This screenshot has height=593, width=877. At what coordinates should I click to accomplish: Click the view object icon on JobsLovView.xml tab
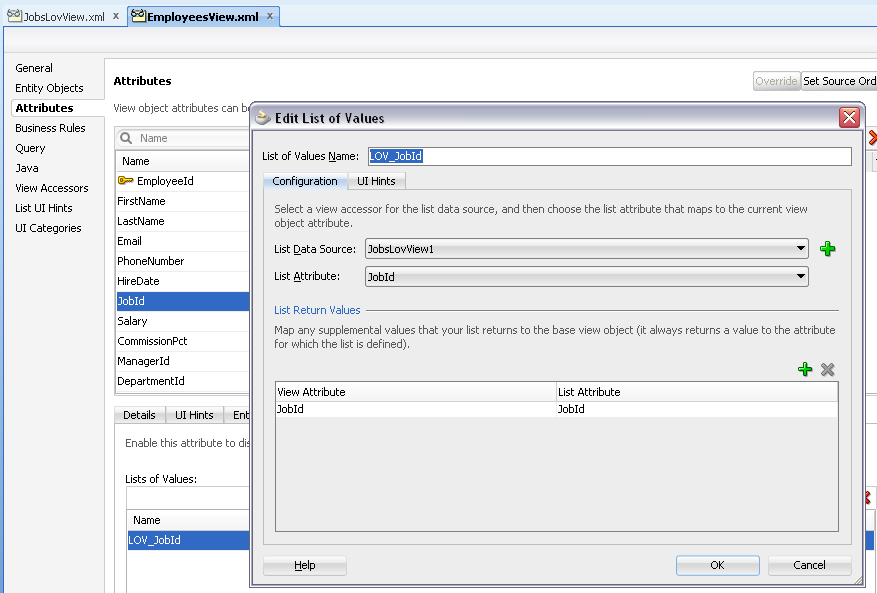15,16
